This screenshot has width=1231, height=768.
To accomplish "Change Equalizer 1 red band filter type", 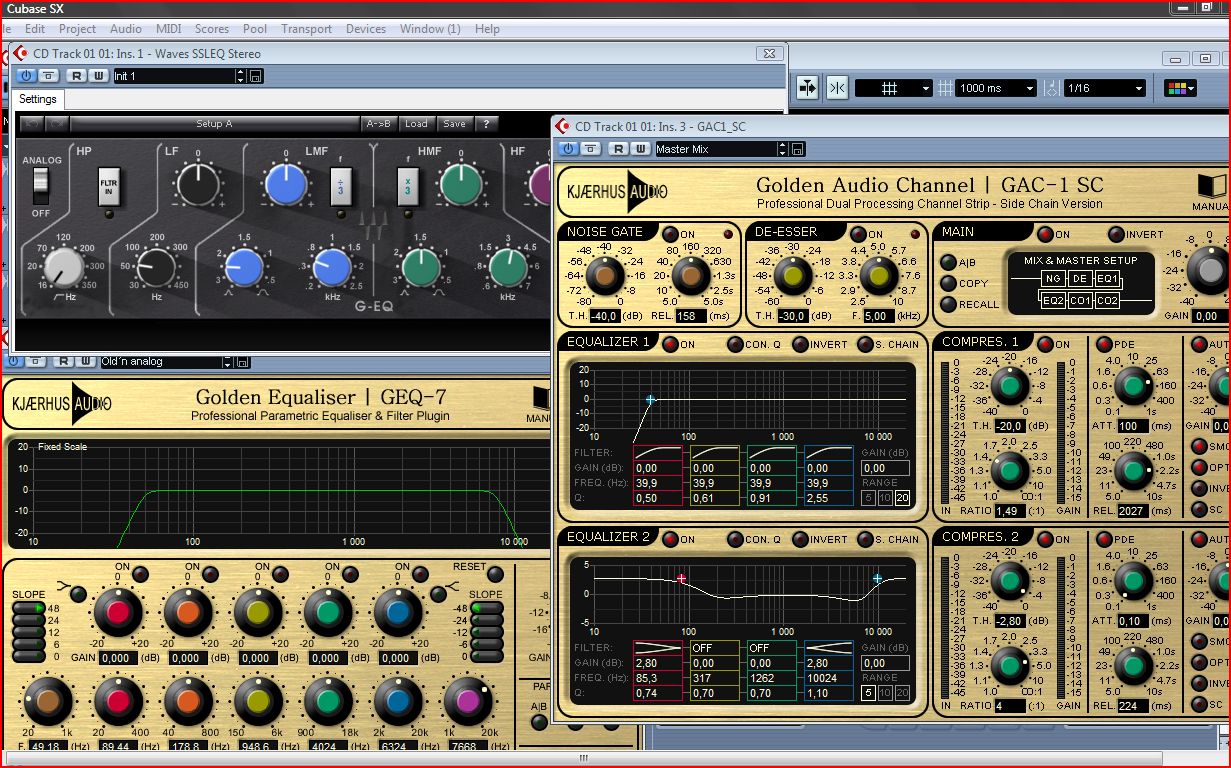I will [657, 453].
